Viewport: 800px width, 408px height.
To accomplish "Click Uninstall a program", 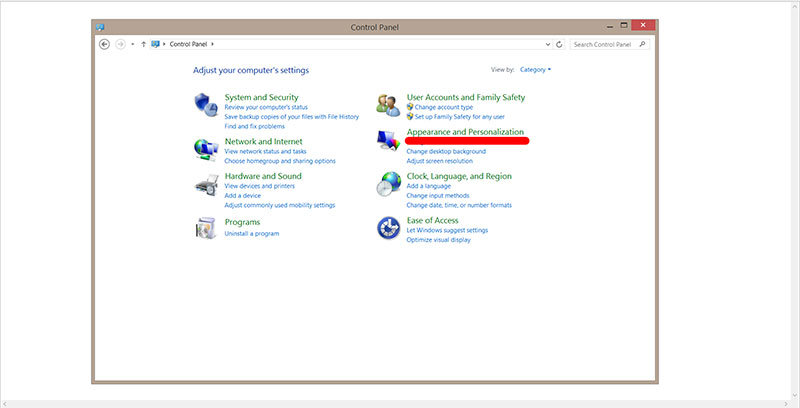I will pos(252,234).
